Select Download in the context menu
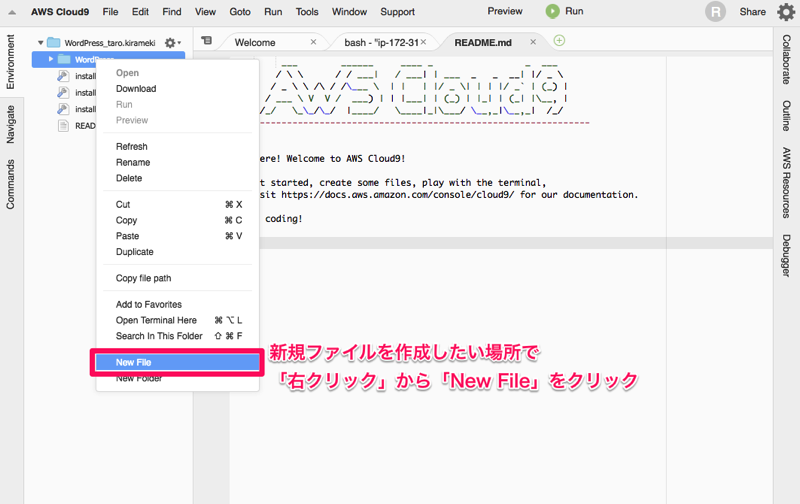The image size is (800, 504). click(x=136, y=89)
